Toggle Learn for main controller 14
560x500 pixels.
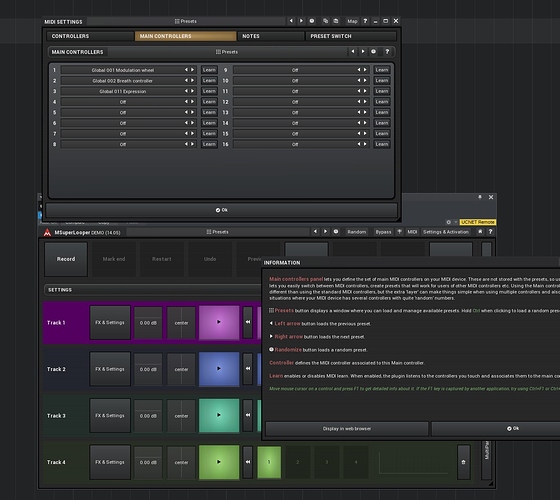pos(381,123)
